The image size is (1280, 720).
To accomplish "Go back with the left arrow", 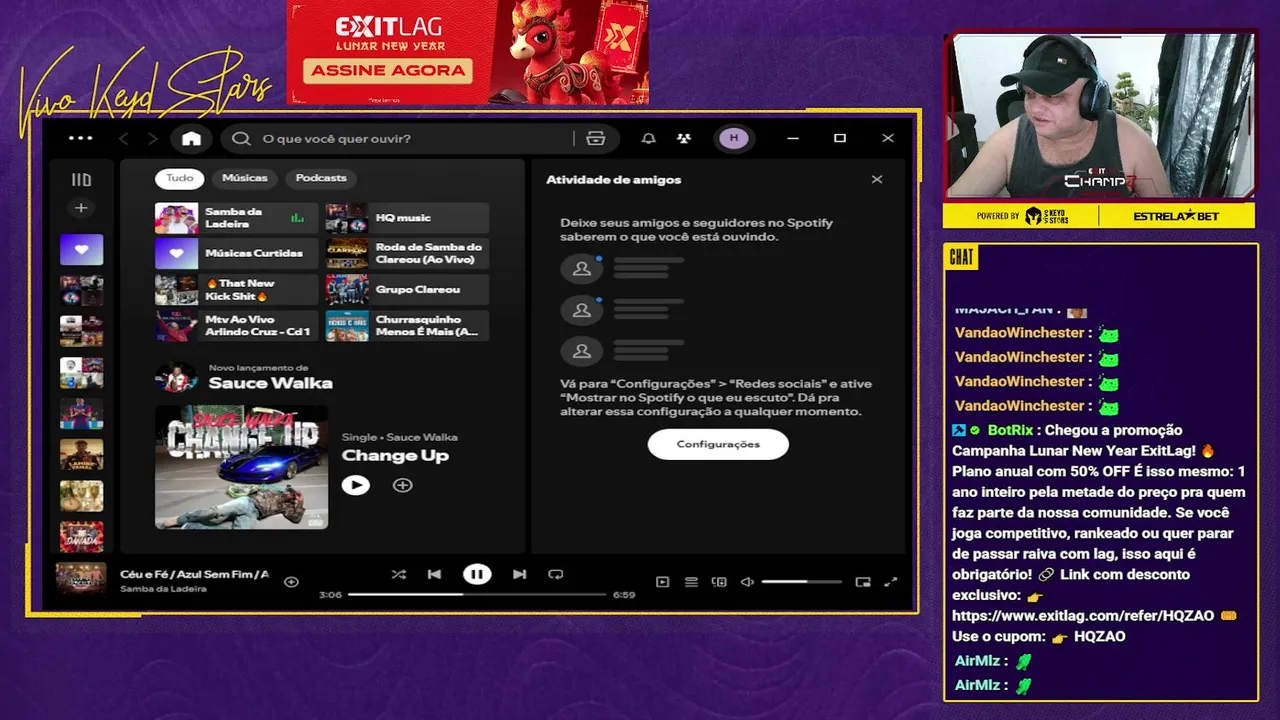I will pyautogui.click(x=124, y=138).
